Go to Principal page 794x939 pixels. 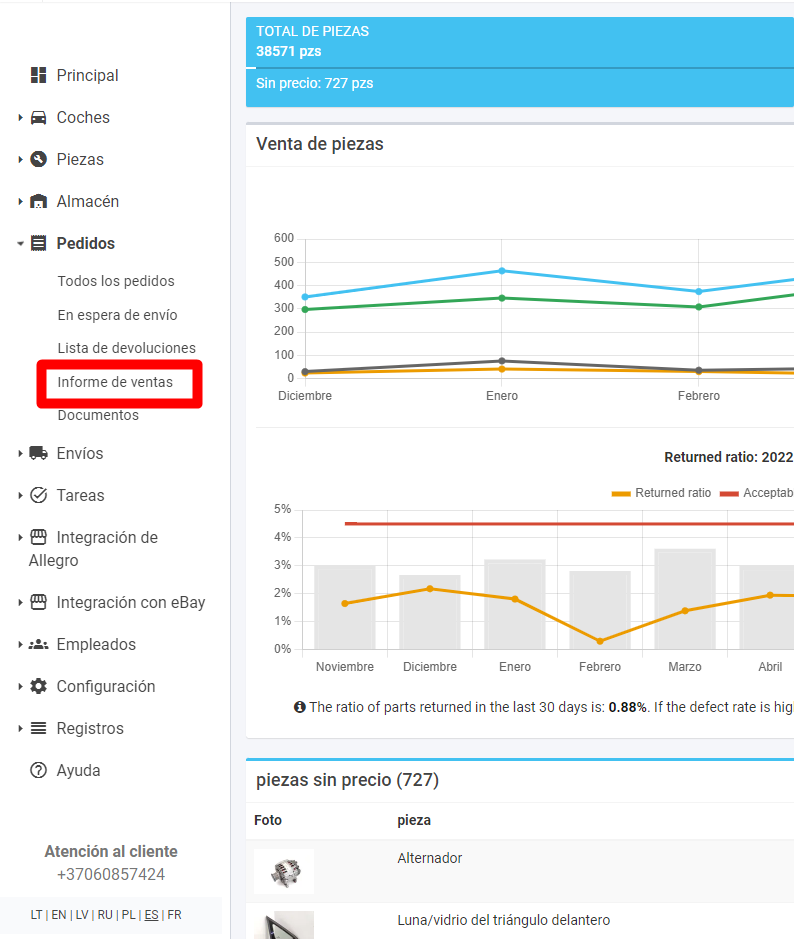(x=87, y=75)
